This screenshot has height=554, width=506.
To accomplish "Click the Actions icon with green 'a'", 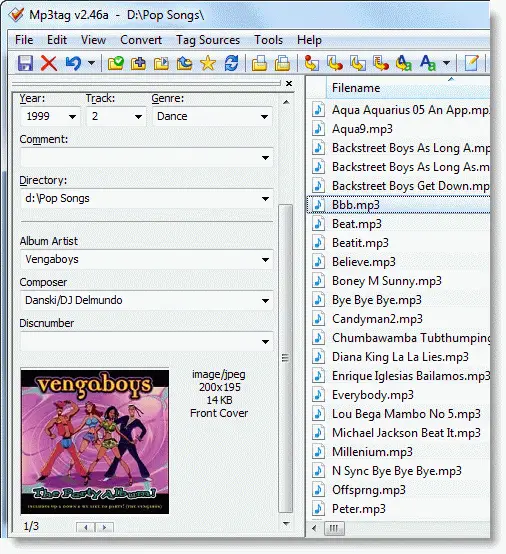I will (x=404, y=64).
